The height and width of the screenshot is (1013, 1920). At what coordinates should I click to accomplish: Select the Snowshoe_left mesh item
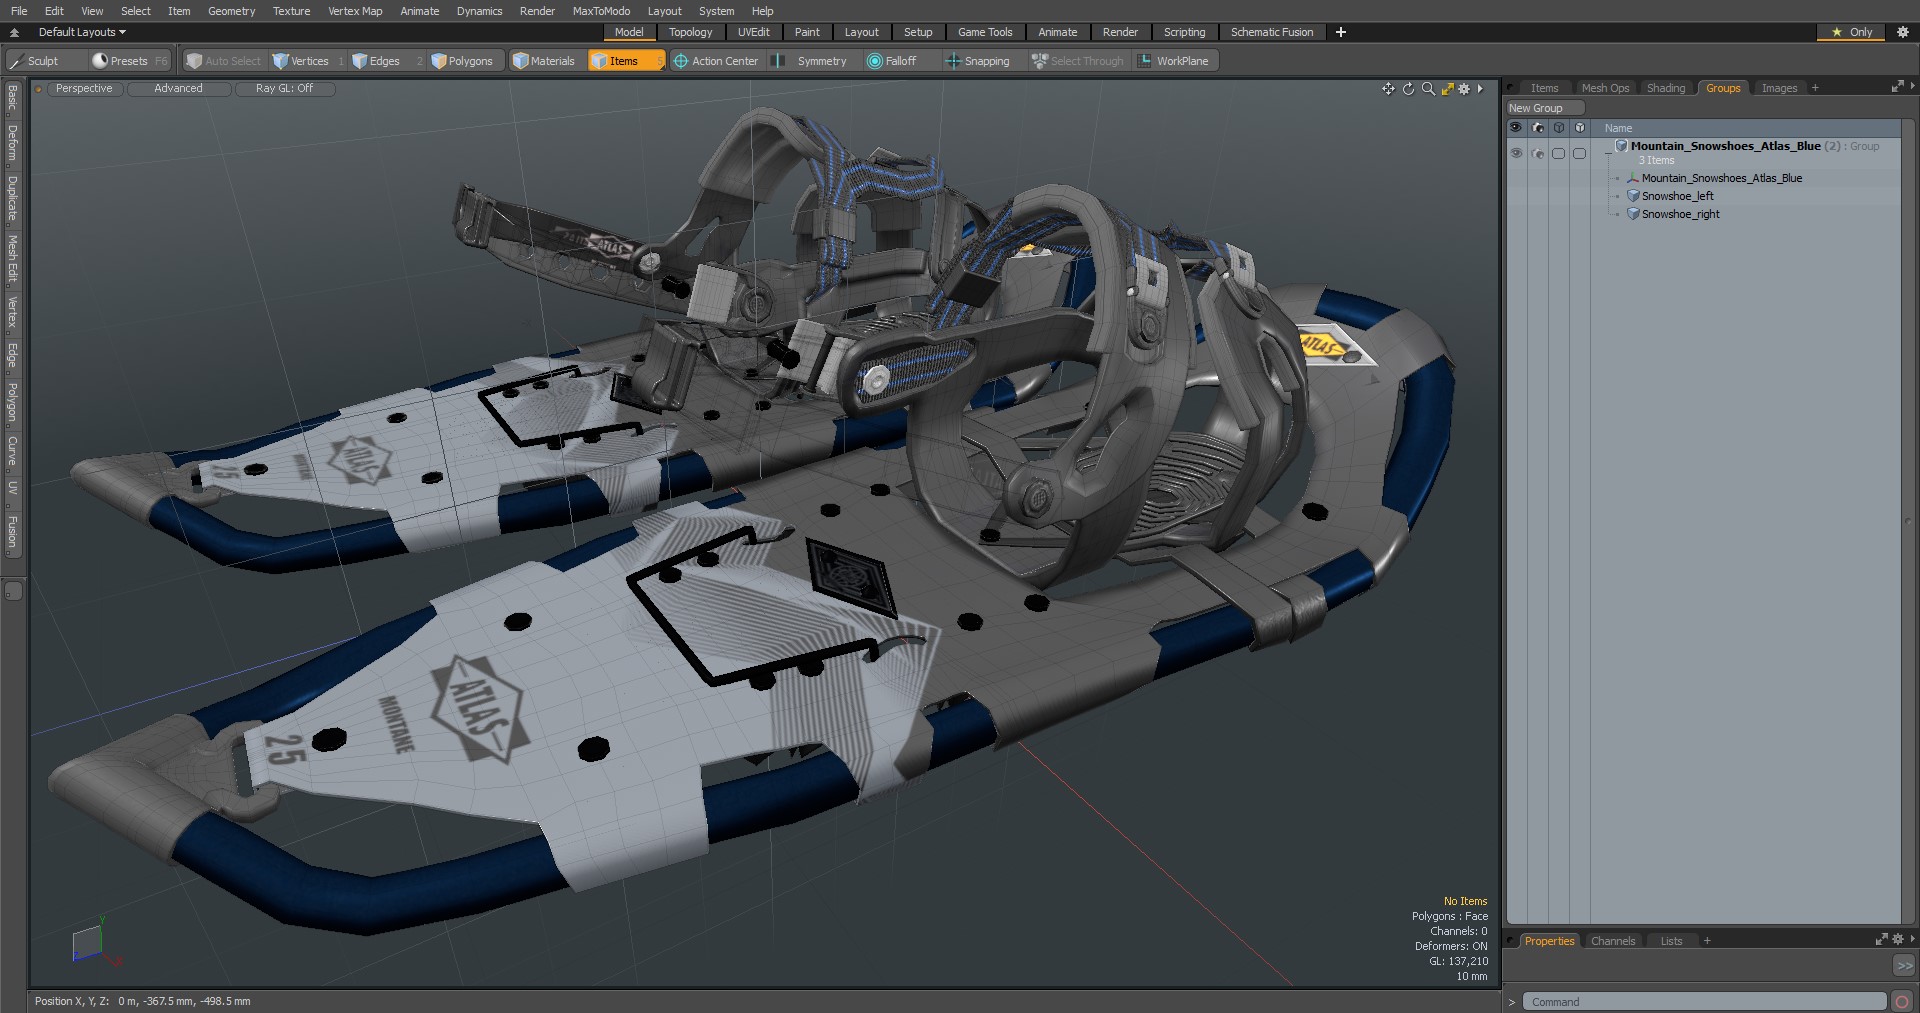(1677, 196)
